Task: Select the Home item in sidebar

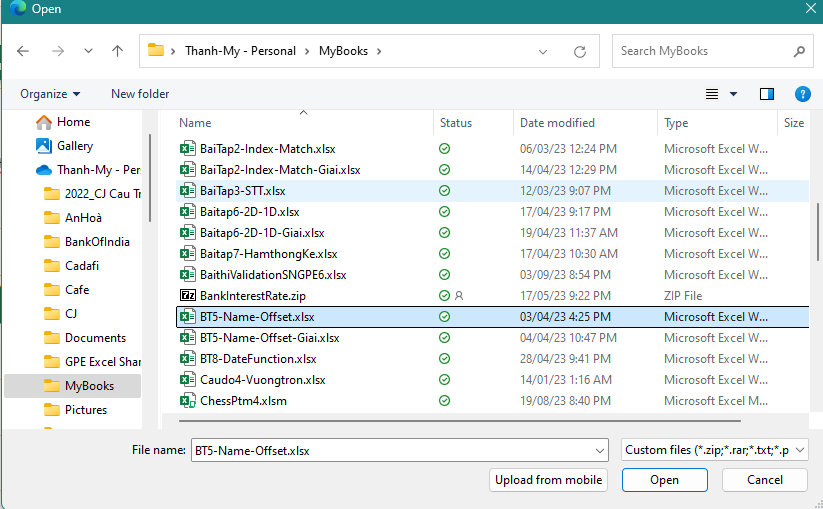Action: click(73, 122)
